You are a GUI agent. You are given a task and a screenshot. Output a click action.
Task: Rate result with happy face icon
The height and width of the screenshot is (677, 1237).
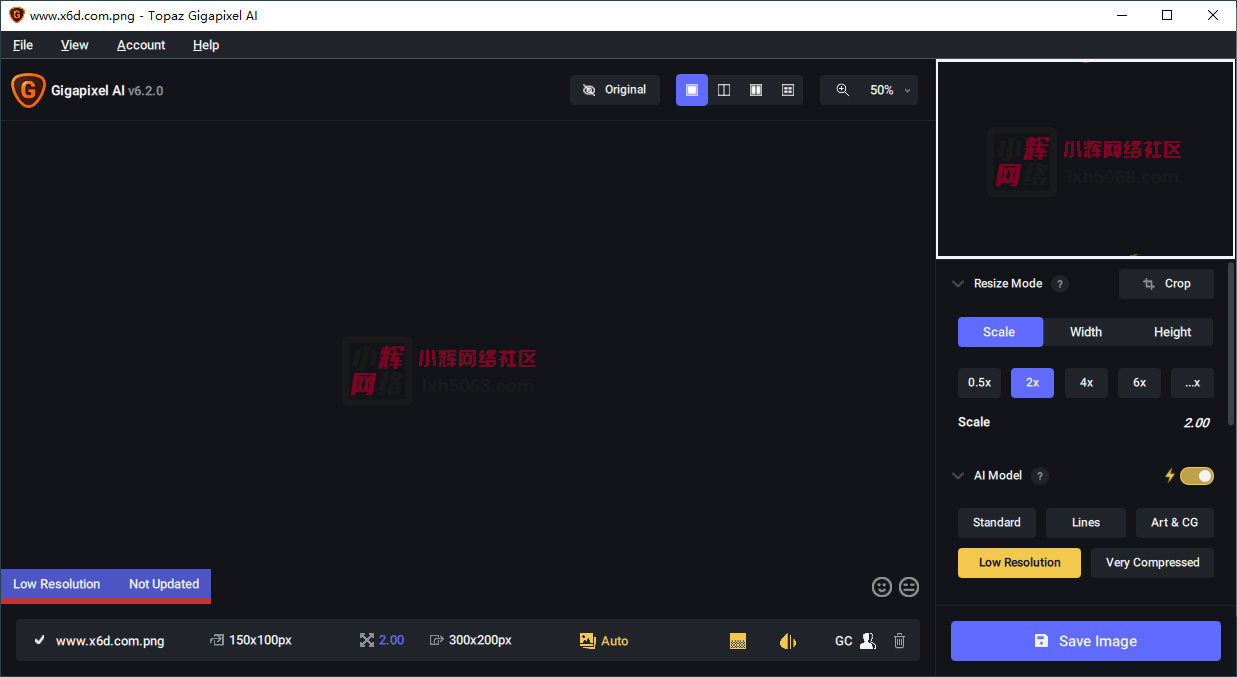tap(881, 587)
